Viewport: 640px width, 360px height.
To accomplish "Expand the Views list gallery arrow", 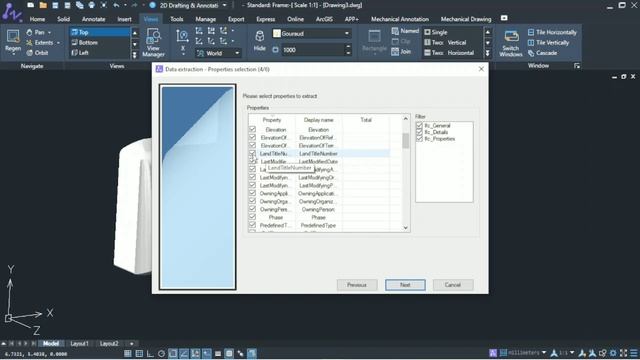I will click(134, 54).
